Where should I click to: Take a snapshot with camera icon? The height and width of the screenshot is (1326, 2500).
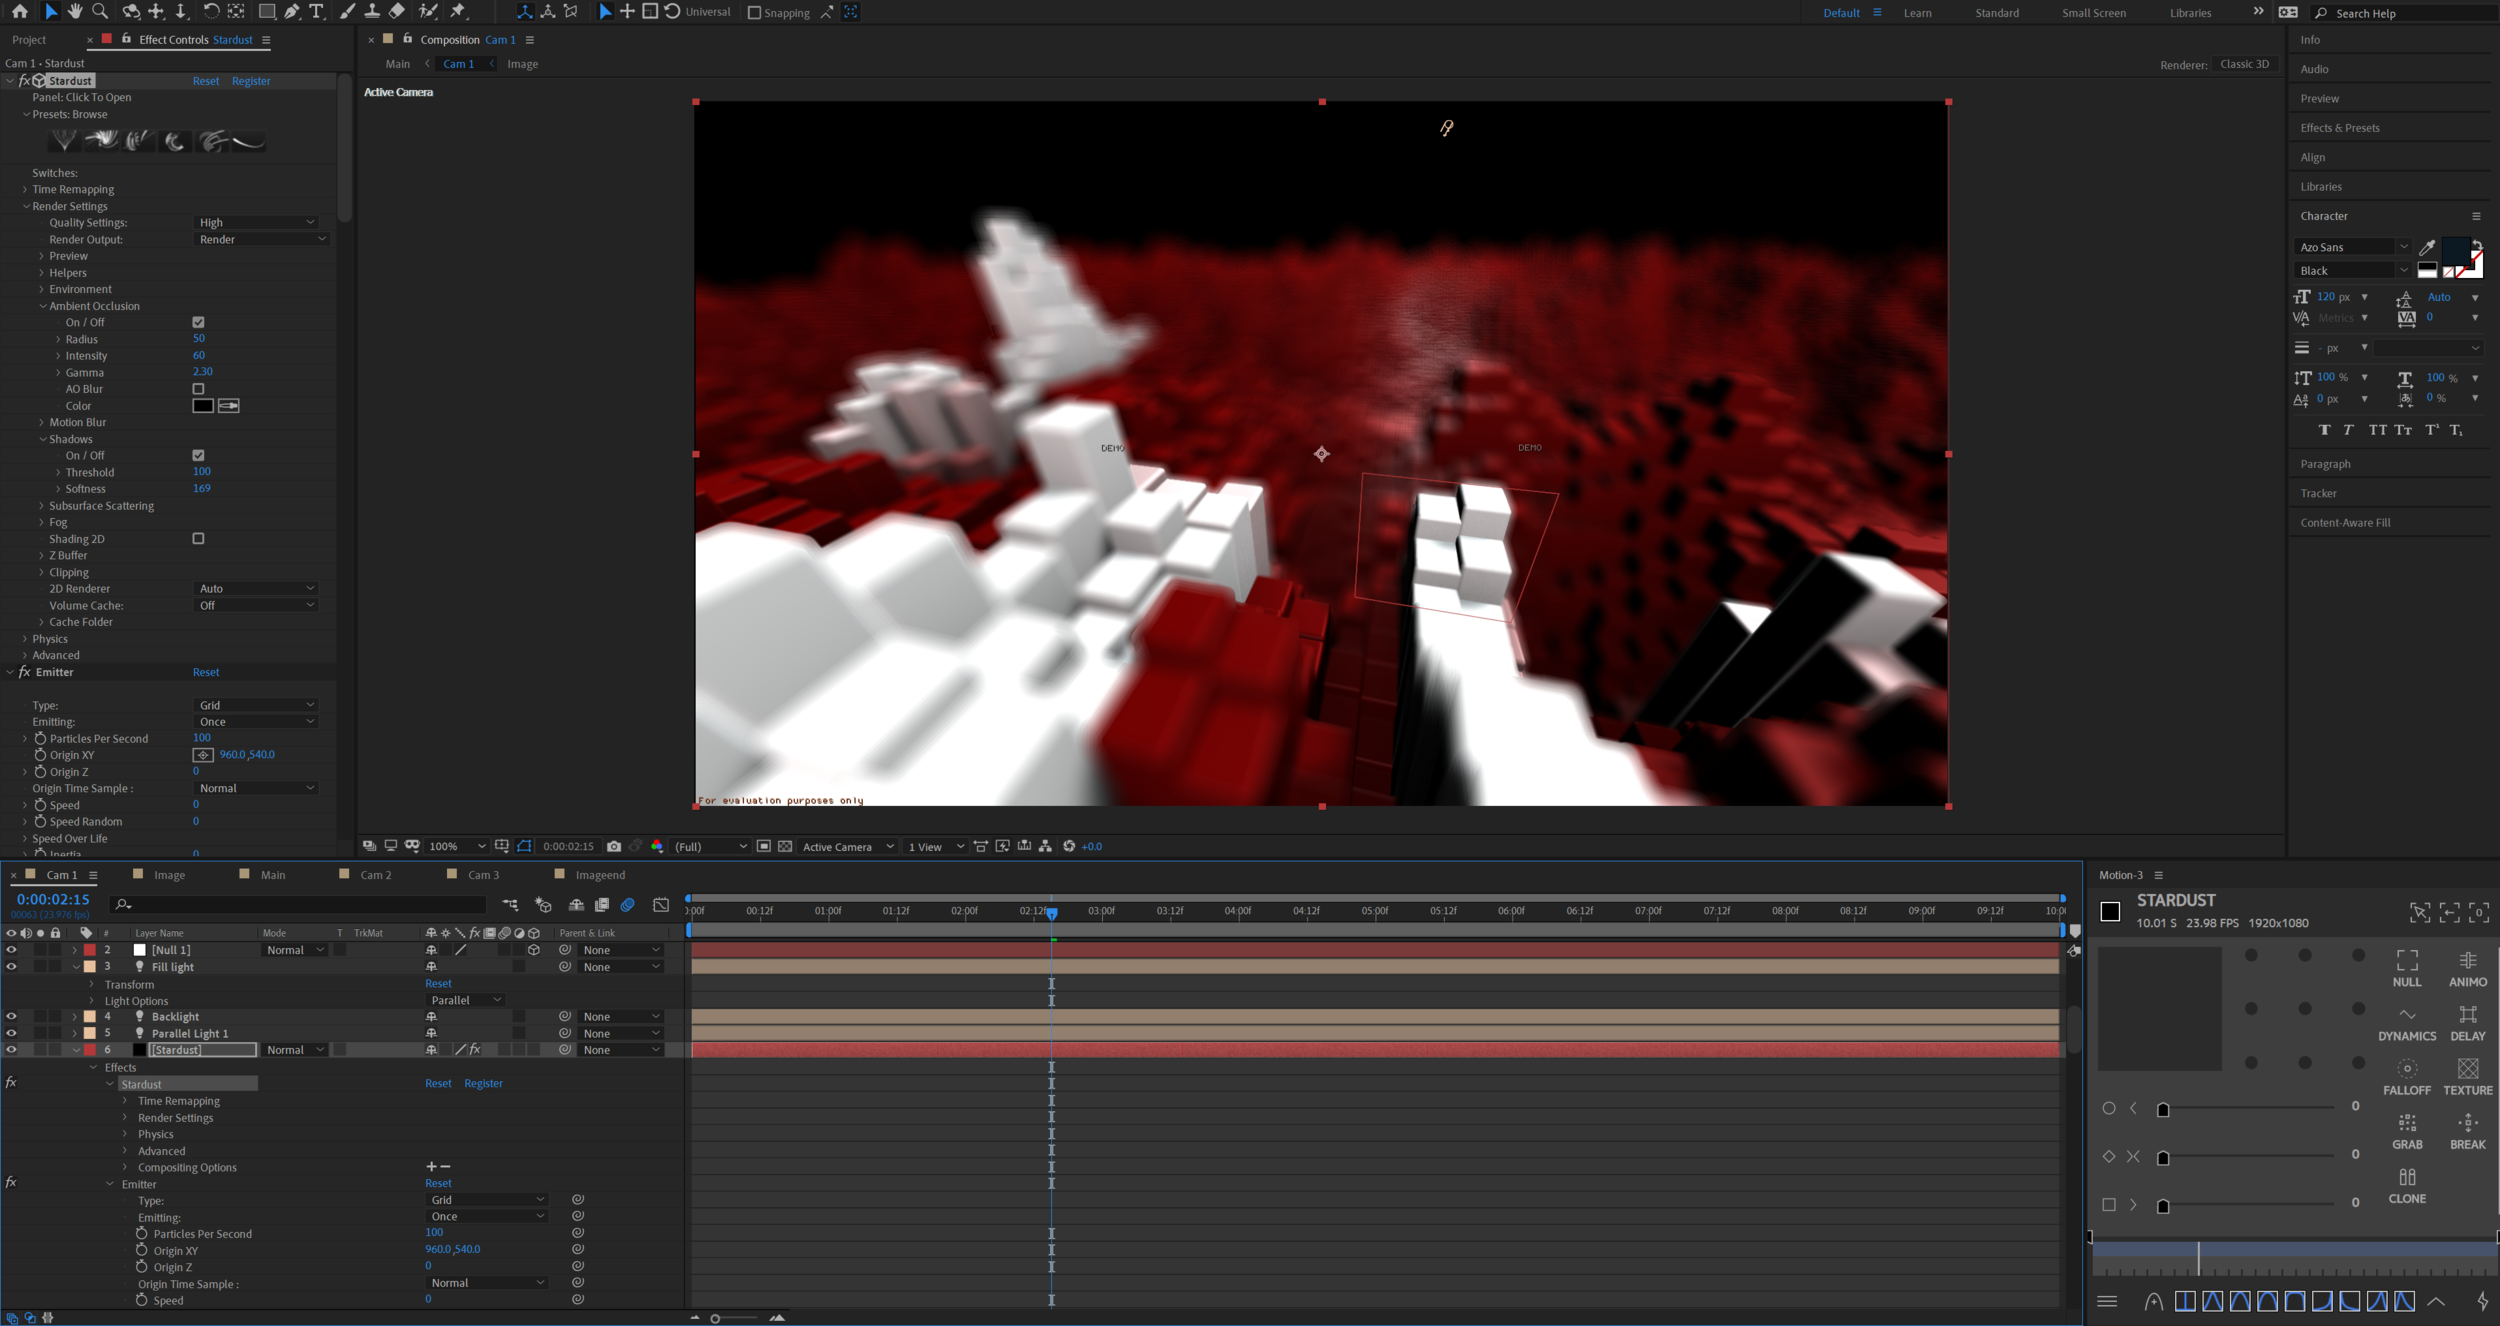click(614, 846)
